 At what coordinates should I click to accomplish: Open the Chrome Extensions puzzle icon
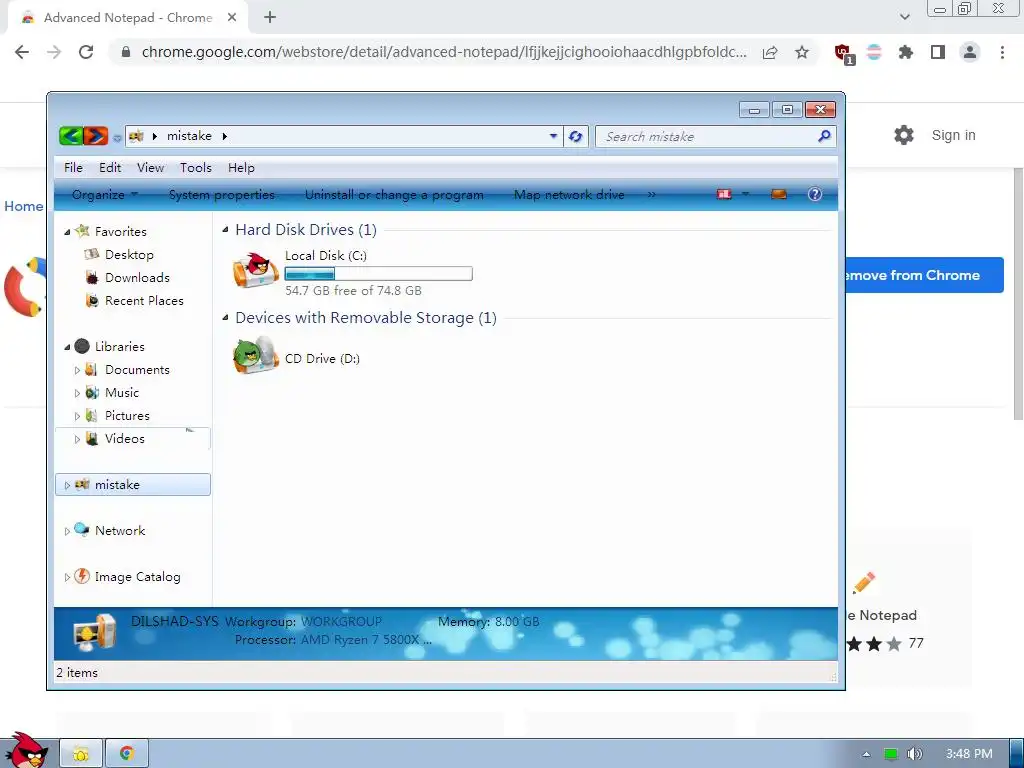point(906,52)
